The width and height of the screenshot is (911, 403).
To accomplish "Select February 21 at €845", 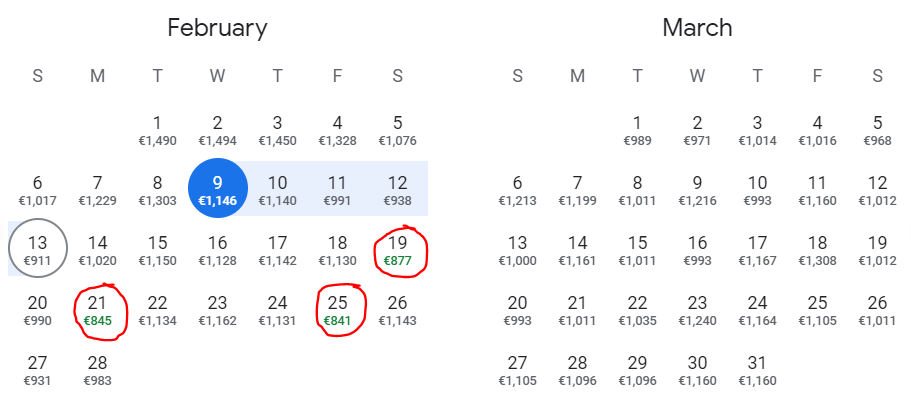I will [x=97, y=309].
